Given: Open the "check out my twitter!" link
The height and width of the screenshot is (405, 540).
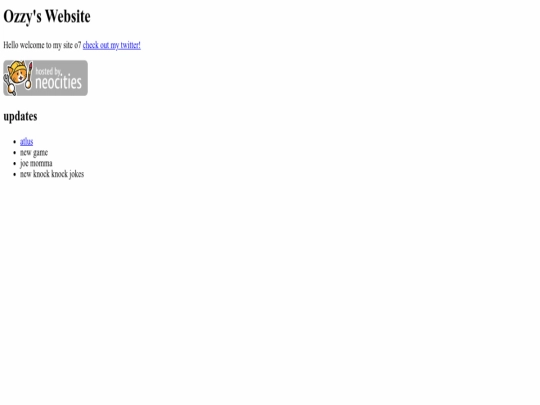Looking at the screenshot, I should 112,45.
